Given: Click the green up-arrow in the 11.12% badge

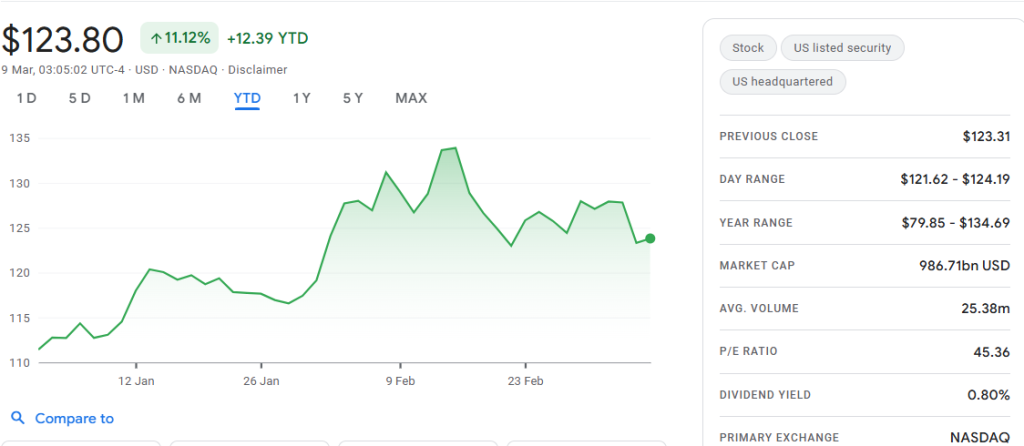Looking at the screenshot, I should tap(155, 39).
